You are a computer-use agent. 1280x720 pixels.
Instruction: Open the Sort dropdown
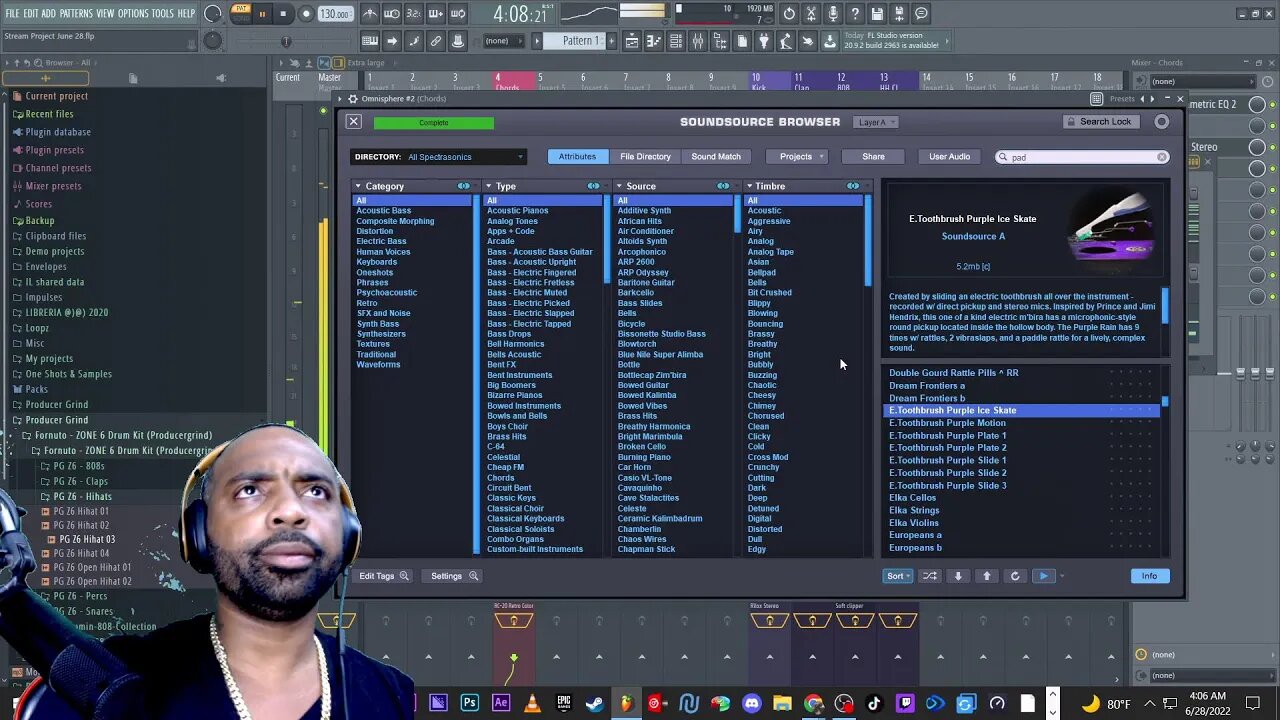(x=898, y=576)
